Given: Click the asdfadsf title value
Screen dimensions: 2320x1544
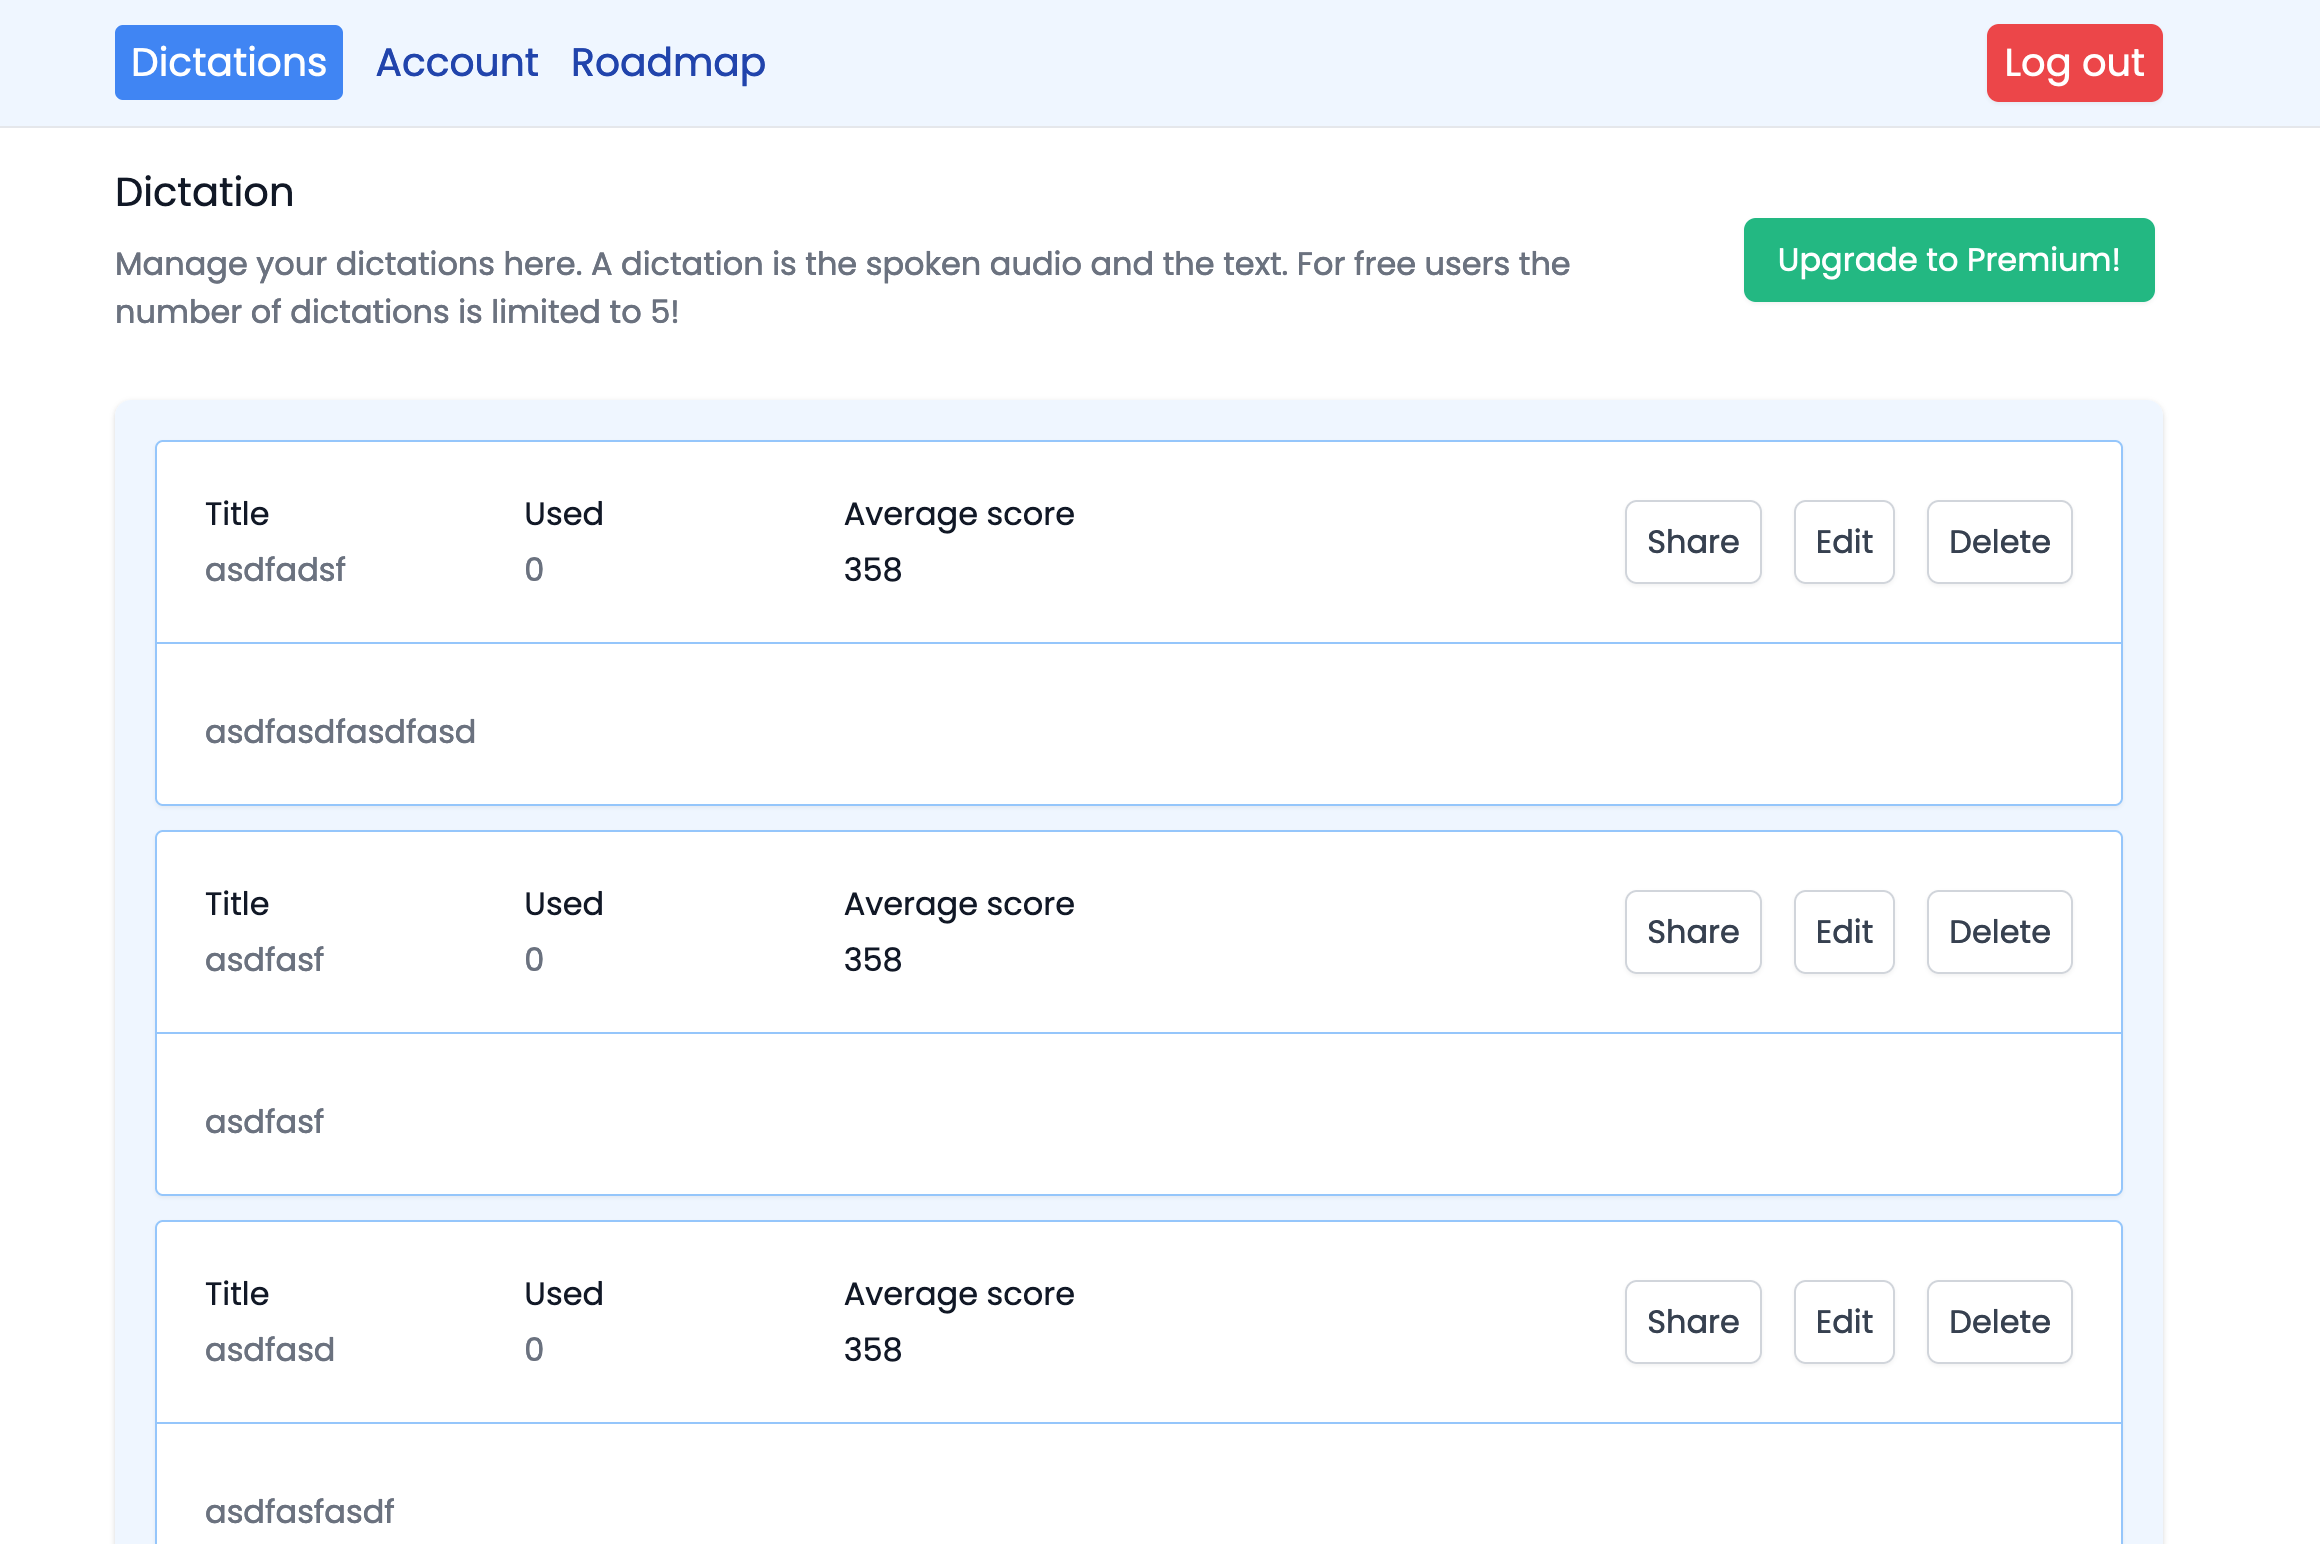Looking at the screenshot, I should click(x=275, y=570).
